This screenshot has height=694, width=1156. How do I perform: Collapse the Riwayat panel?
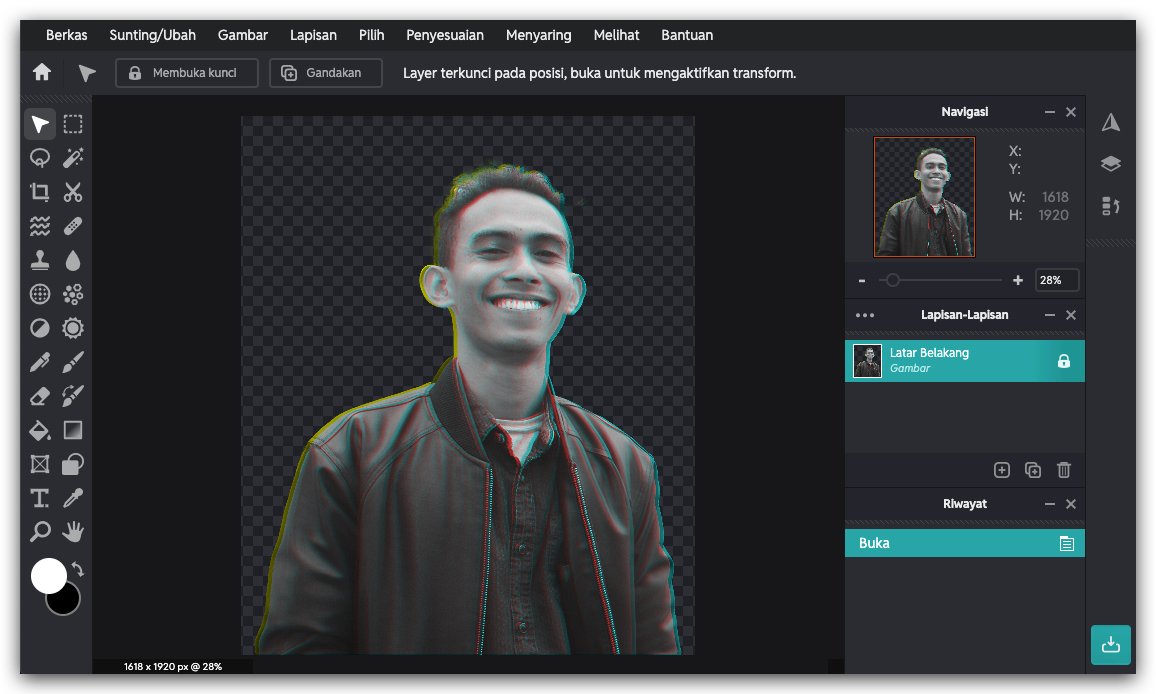1050,504
